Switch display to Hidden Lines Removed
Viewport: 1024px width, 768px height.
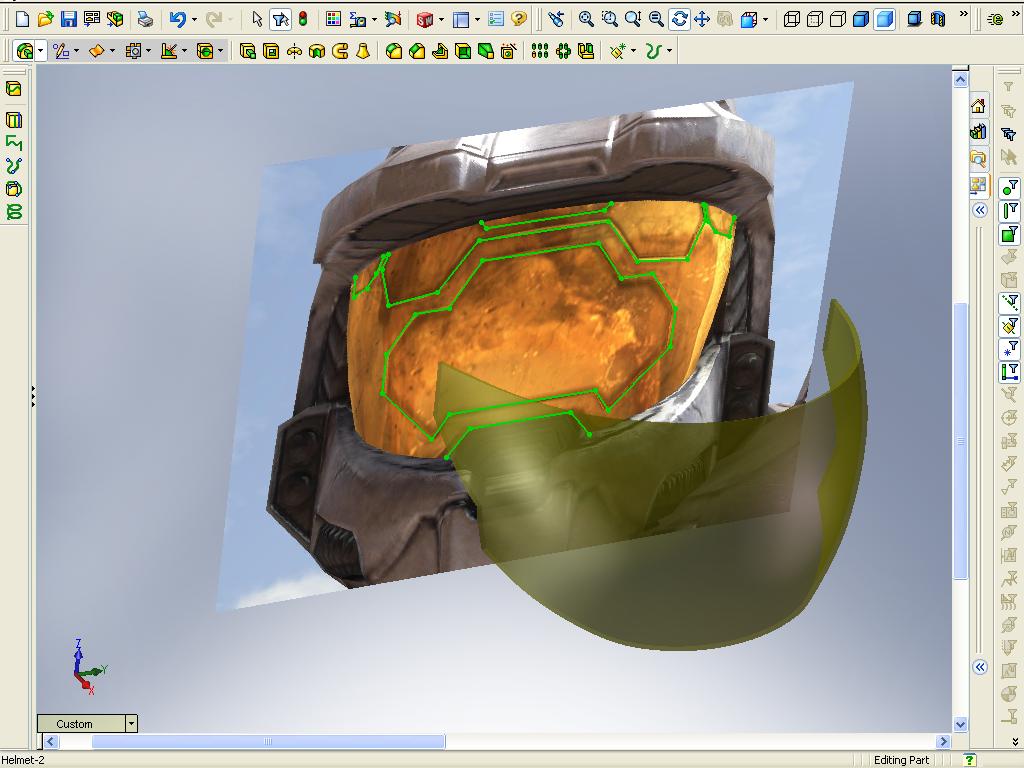838,20
